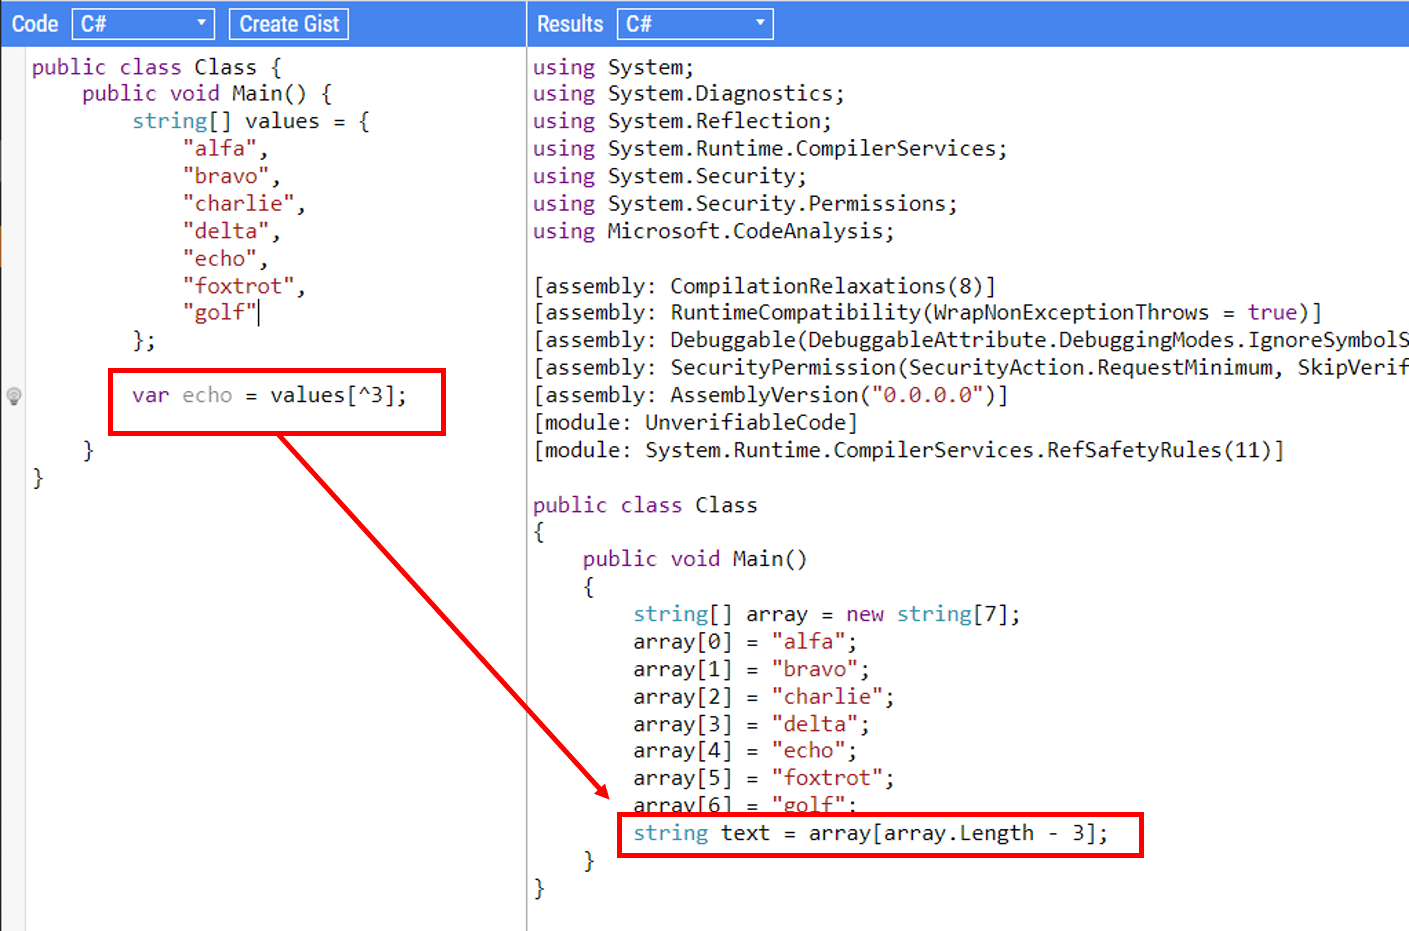Click the lightbulb quick-action icon in code gutter

14,396
